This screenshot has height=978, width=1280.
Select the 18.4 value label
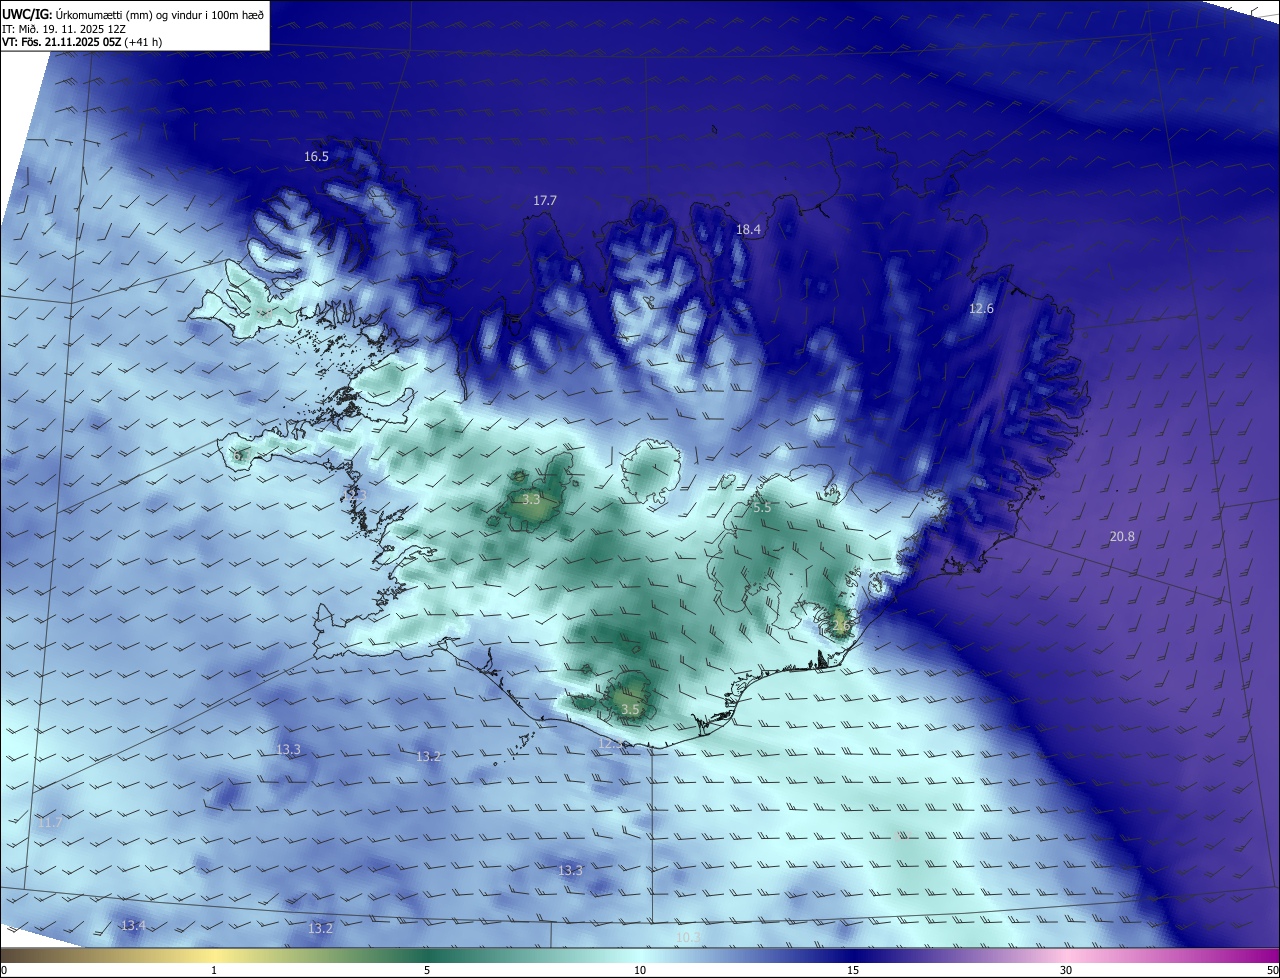tap(748, 230)
